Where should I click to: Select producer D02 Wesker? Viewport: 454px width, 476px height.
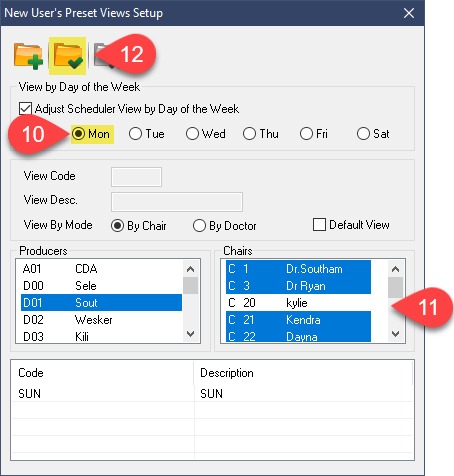coord(101,320)
